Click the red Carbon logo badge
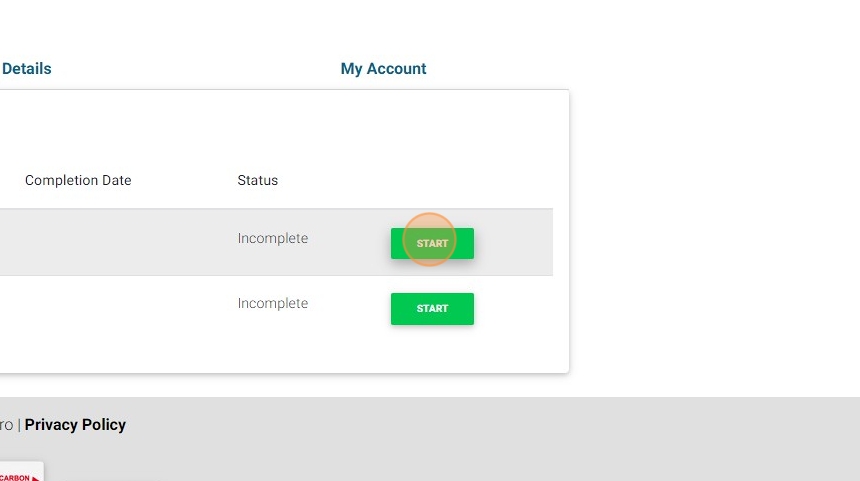 [18, 475]
